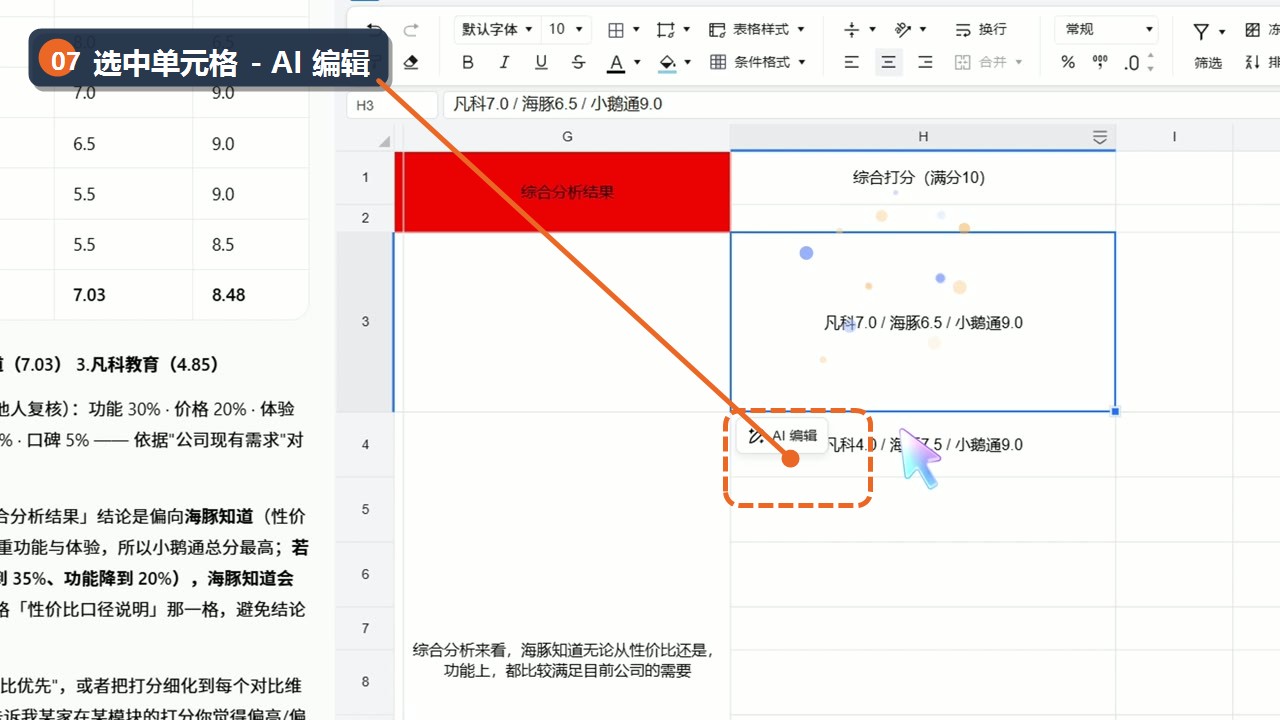Click the sort A-Z icon
Viewport: 1280px width, 720px height.
click(1252, 62)
